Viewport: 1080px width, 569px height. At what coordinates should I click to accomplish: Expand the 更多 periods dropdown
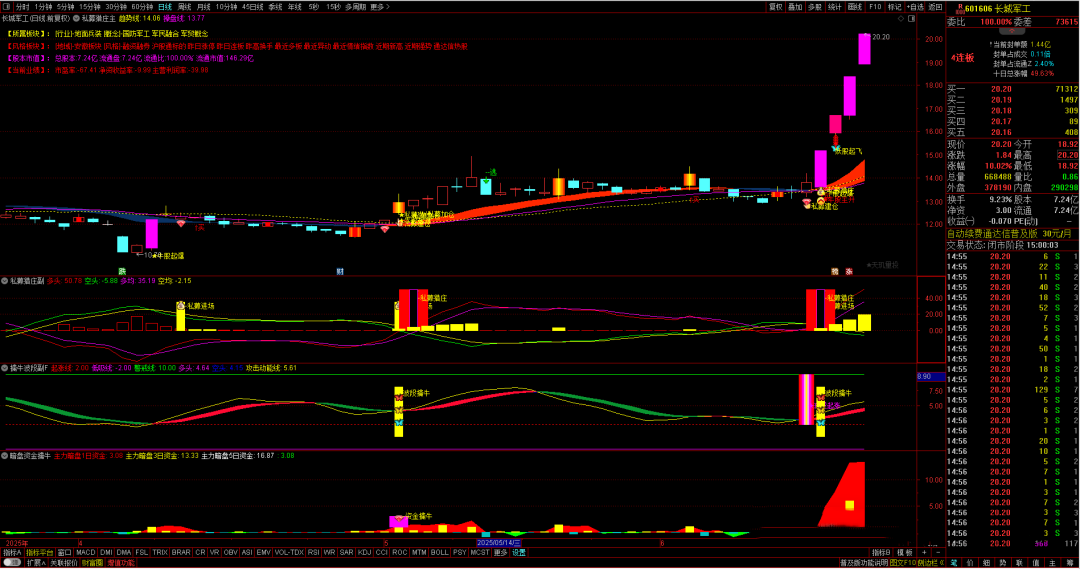click(x=378, y=6)
